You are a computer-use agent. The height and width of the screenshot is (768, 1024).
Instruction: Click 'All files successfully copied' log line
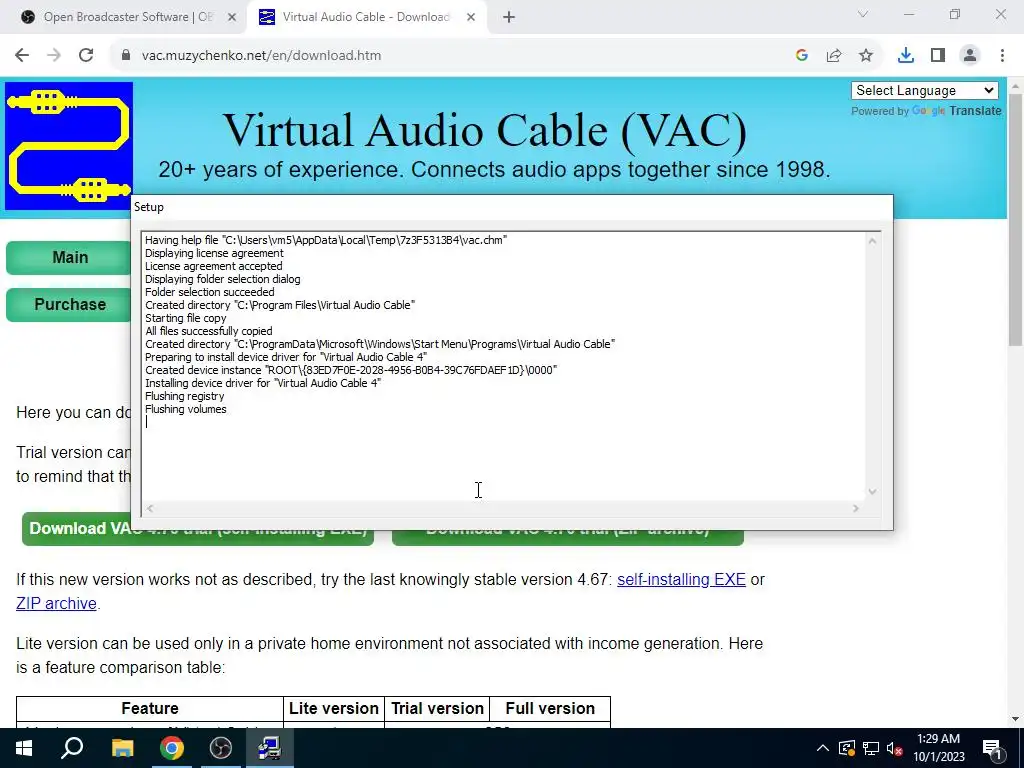point(208,331)
